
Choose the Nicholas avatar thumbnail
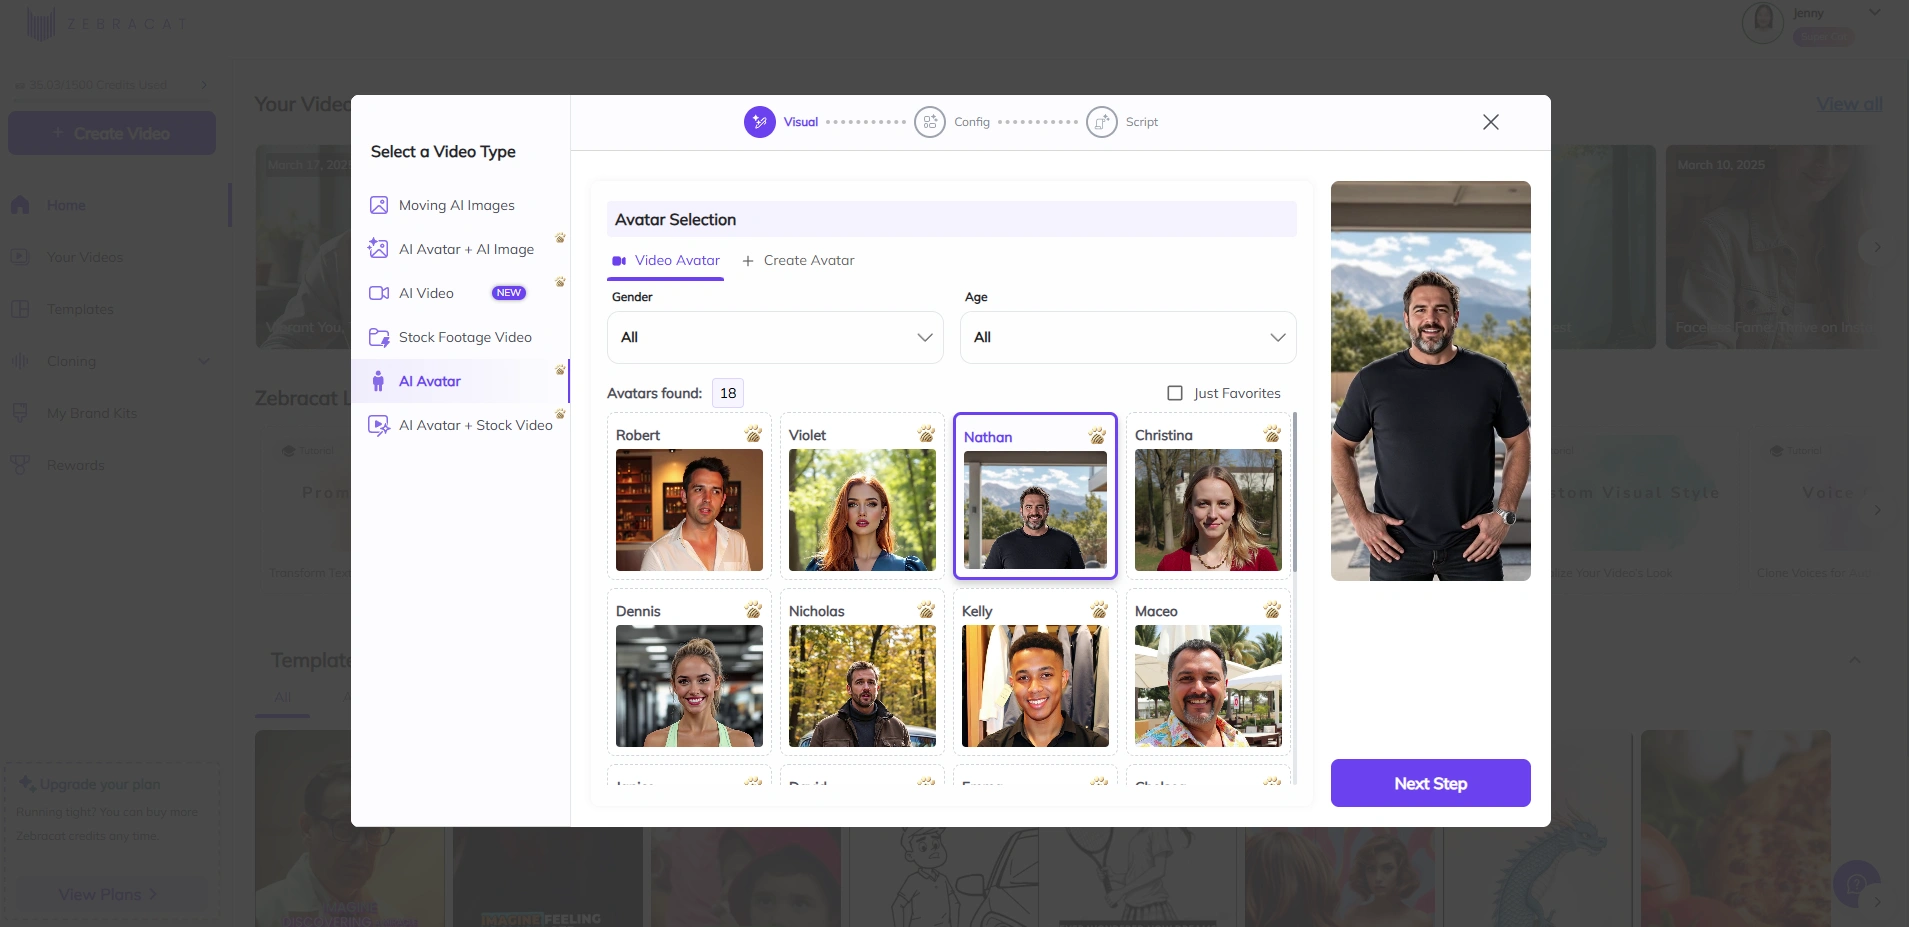tap(862, 686)
